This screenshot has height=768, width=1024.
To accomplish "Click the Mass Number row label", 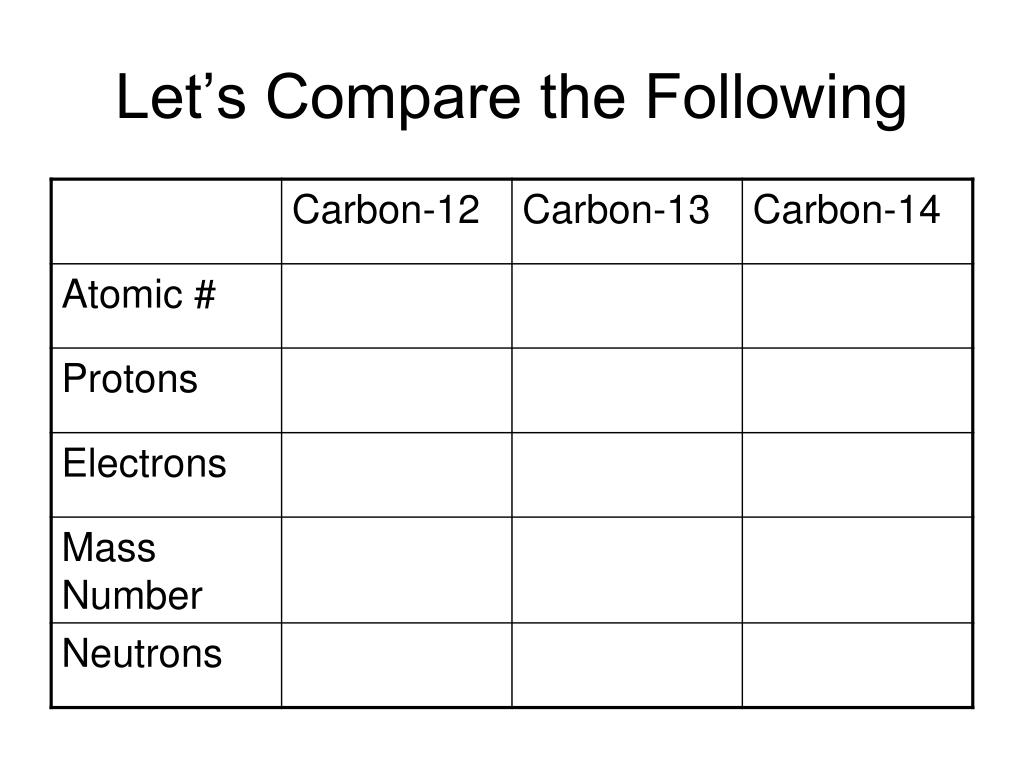I will tap(133, 571).
